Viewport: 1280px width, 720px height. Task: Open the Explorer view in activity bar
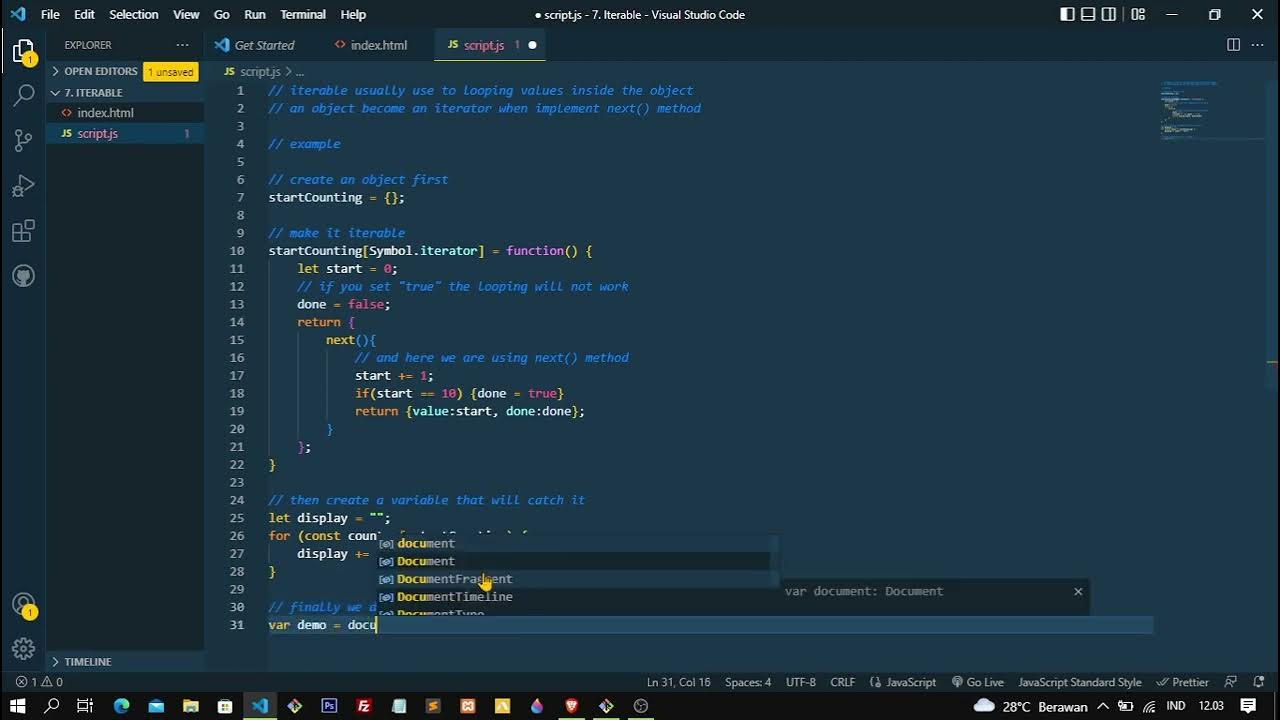[x=23, y=52]
